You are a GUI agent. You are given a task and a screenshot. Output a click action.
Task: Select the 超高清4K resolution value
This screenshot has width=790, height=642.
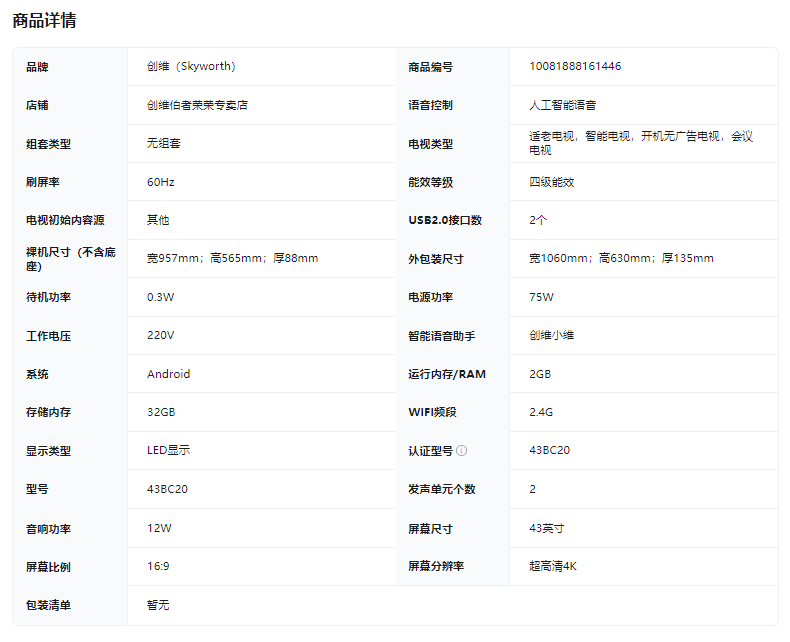553,566
